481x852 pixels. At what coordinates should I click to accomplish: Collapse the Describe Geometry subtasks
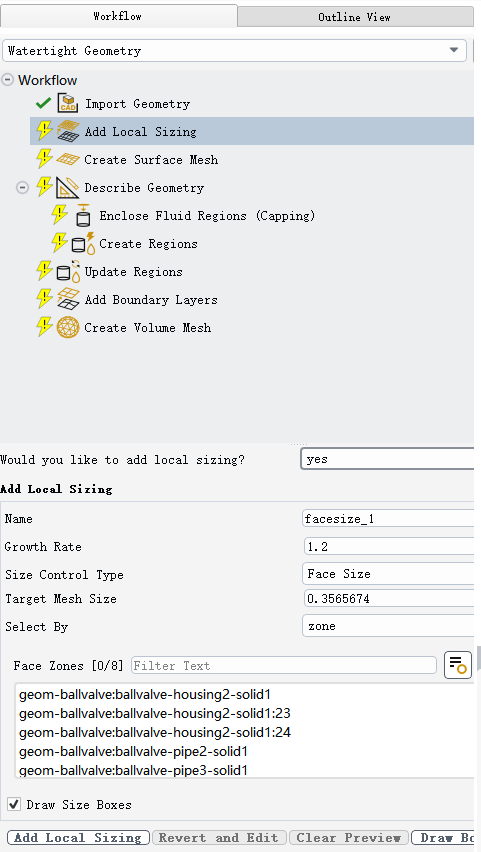(22, 188)
